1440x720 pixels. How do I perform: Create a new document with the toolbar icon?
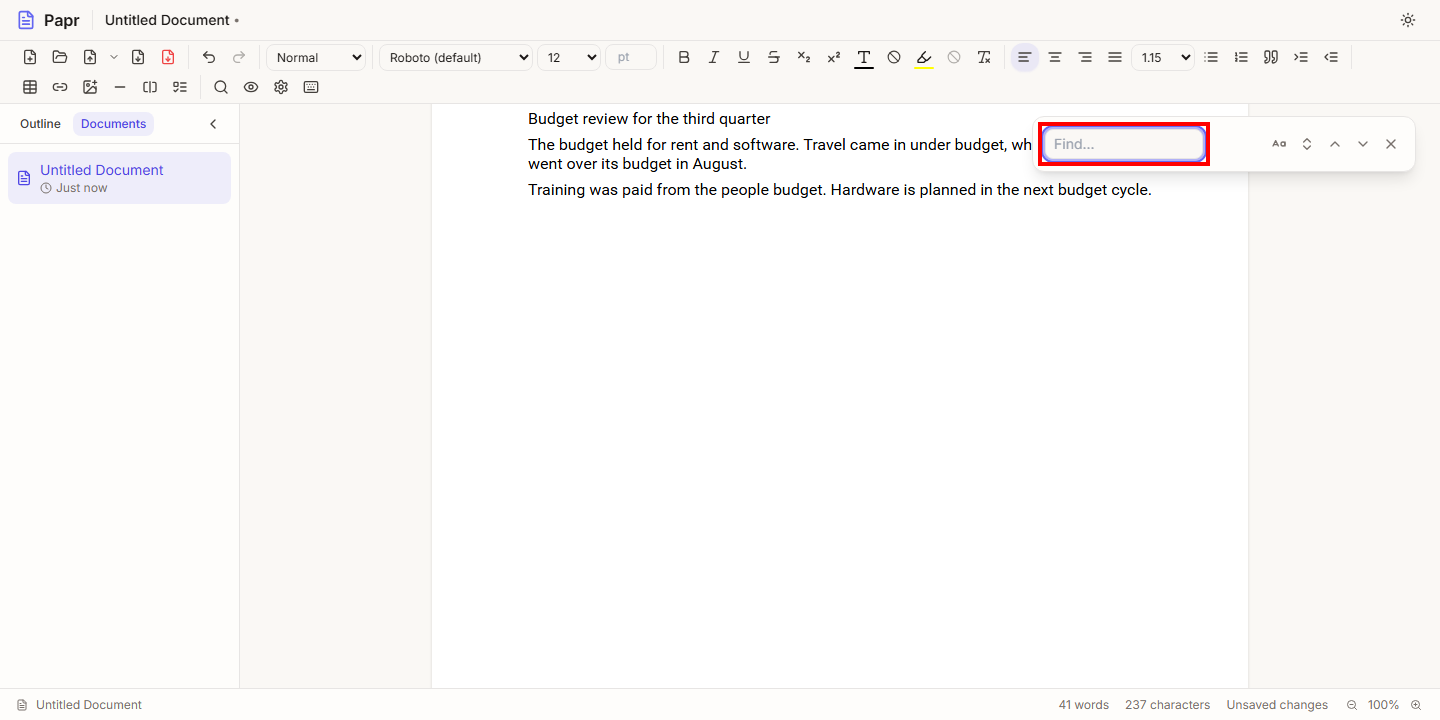click(x=30, y=57)
